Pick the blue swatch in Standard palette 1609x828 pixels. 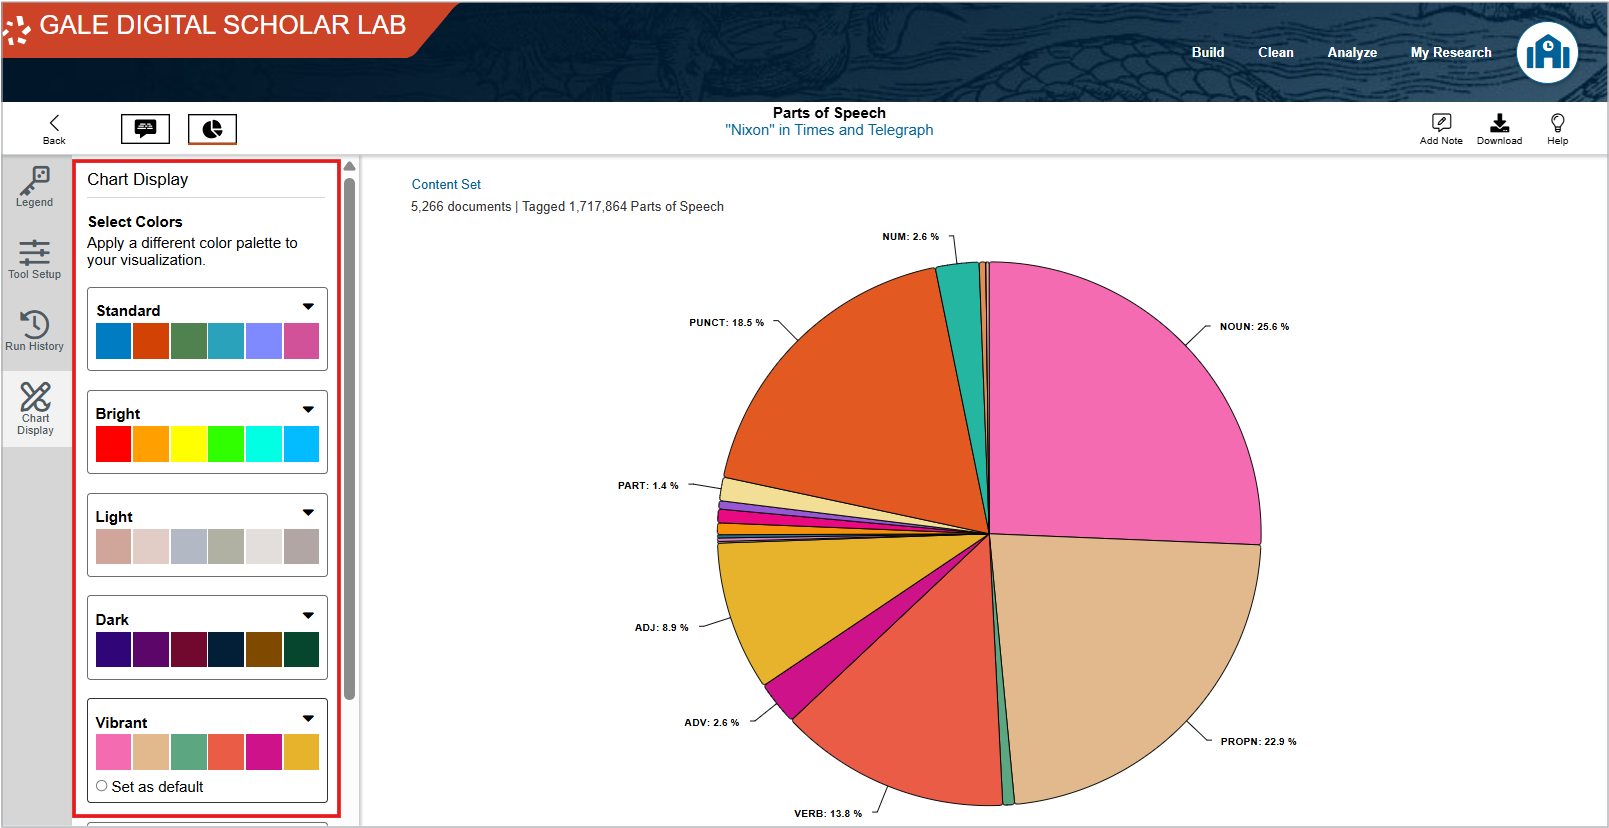point(114,341)
